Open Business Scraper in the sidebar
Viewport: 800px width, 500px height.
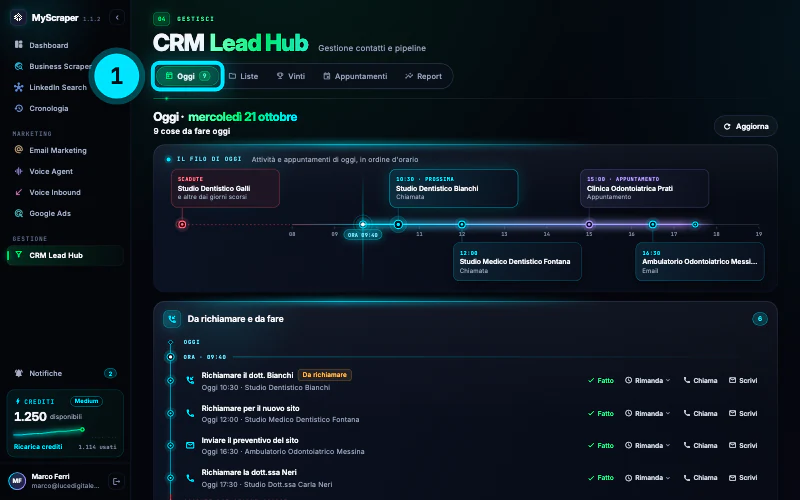pyautogui.click(x=53, y=66)
